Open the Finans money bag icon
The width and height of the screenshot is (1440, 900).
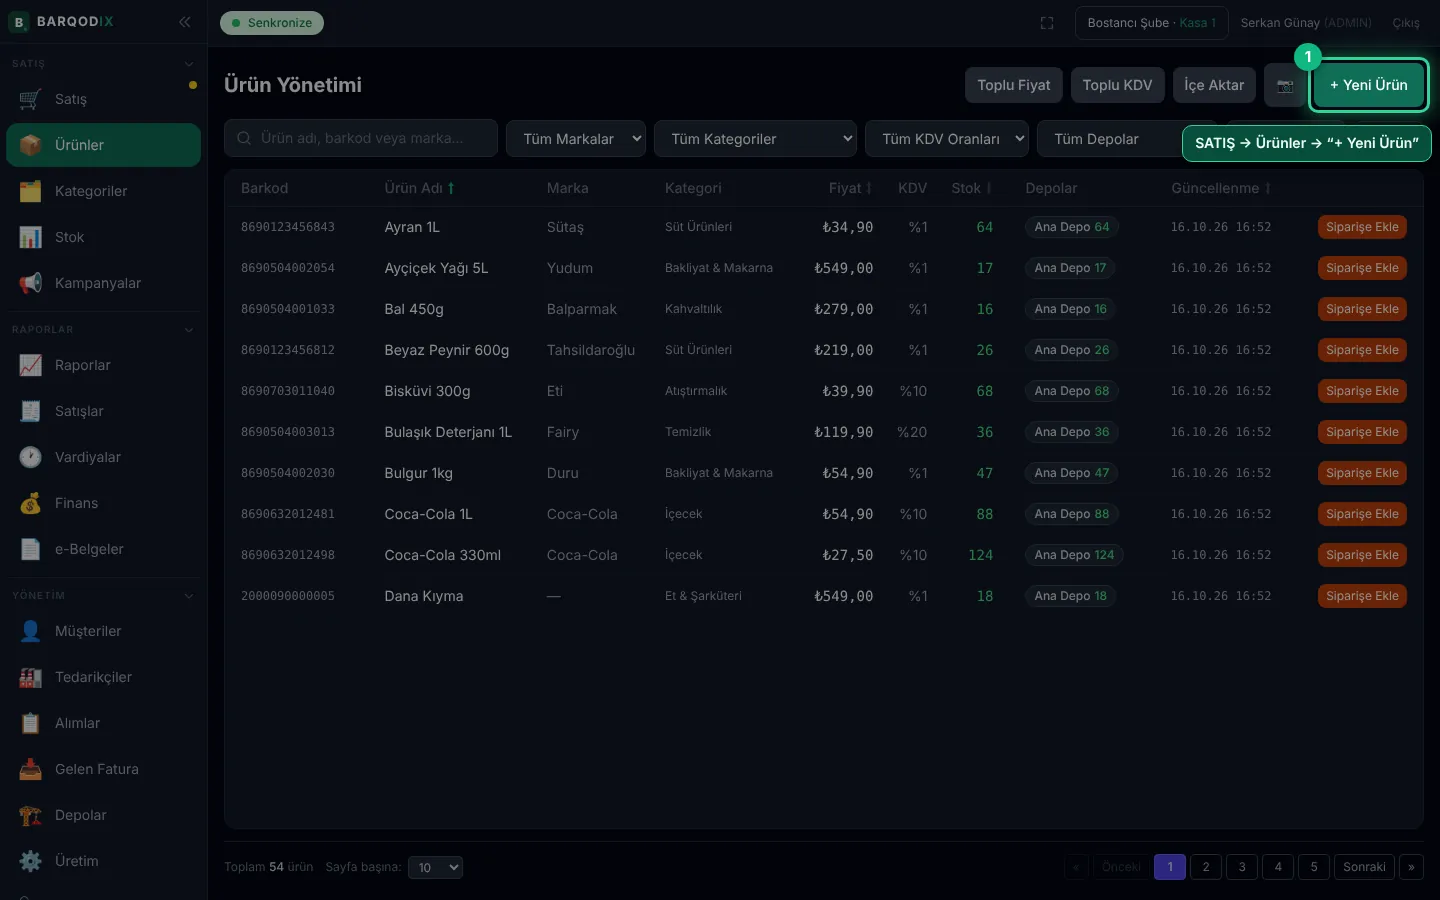[31, 503]
